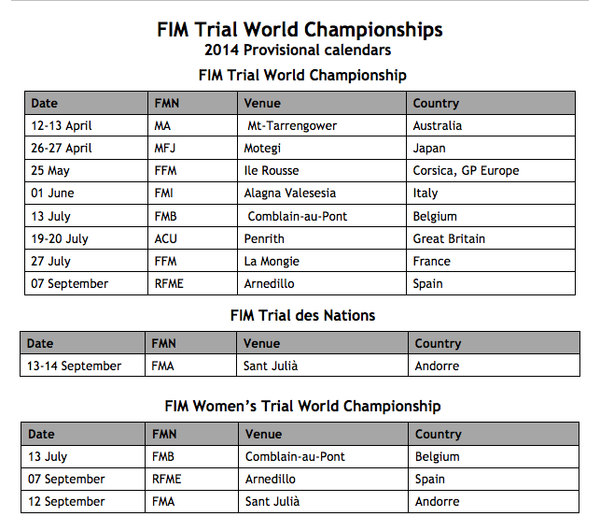Screen dimensions: 600x531
Task: Select the ACU federation cell
Action: (x=192, y=239)
